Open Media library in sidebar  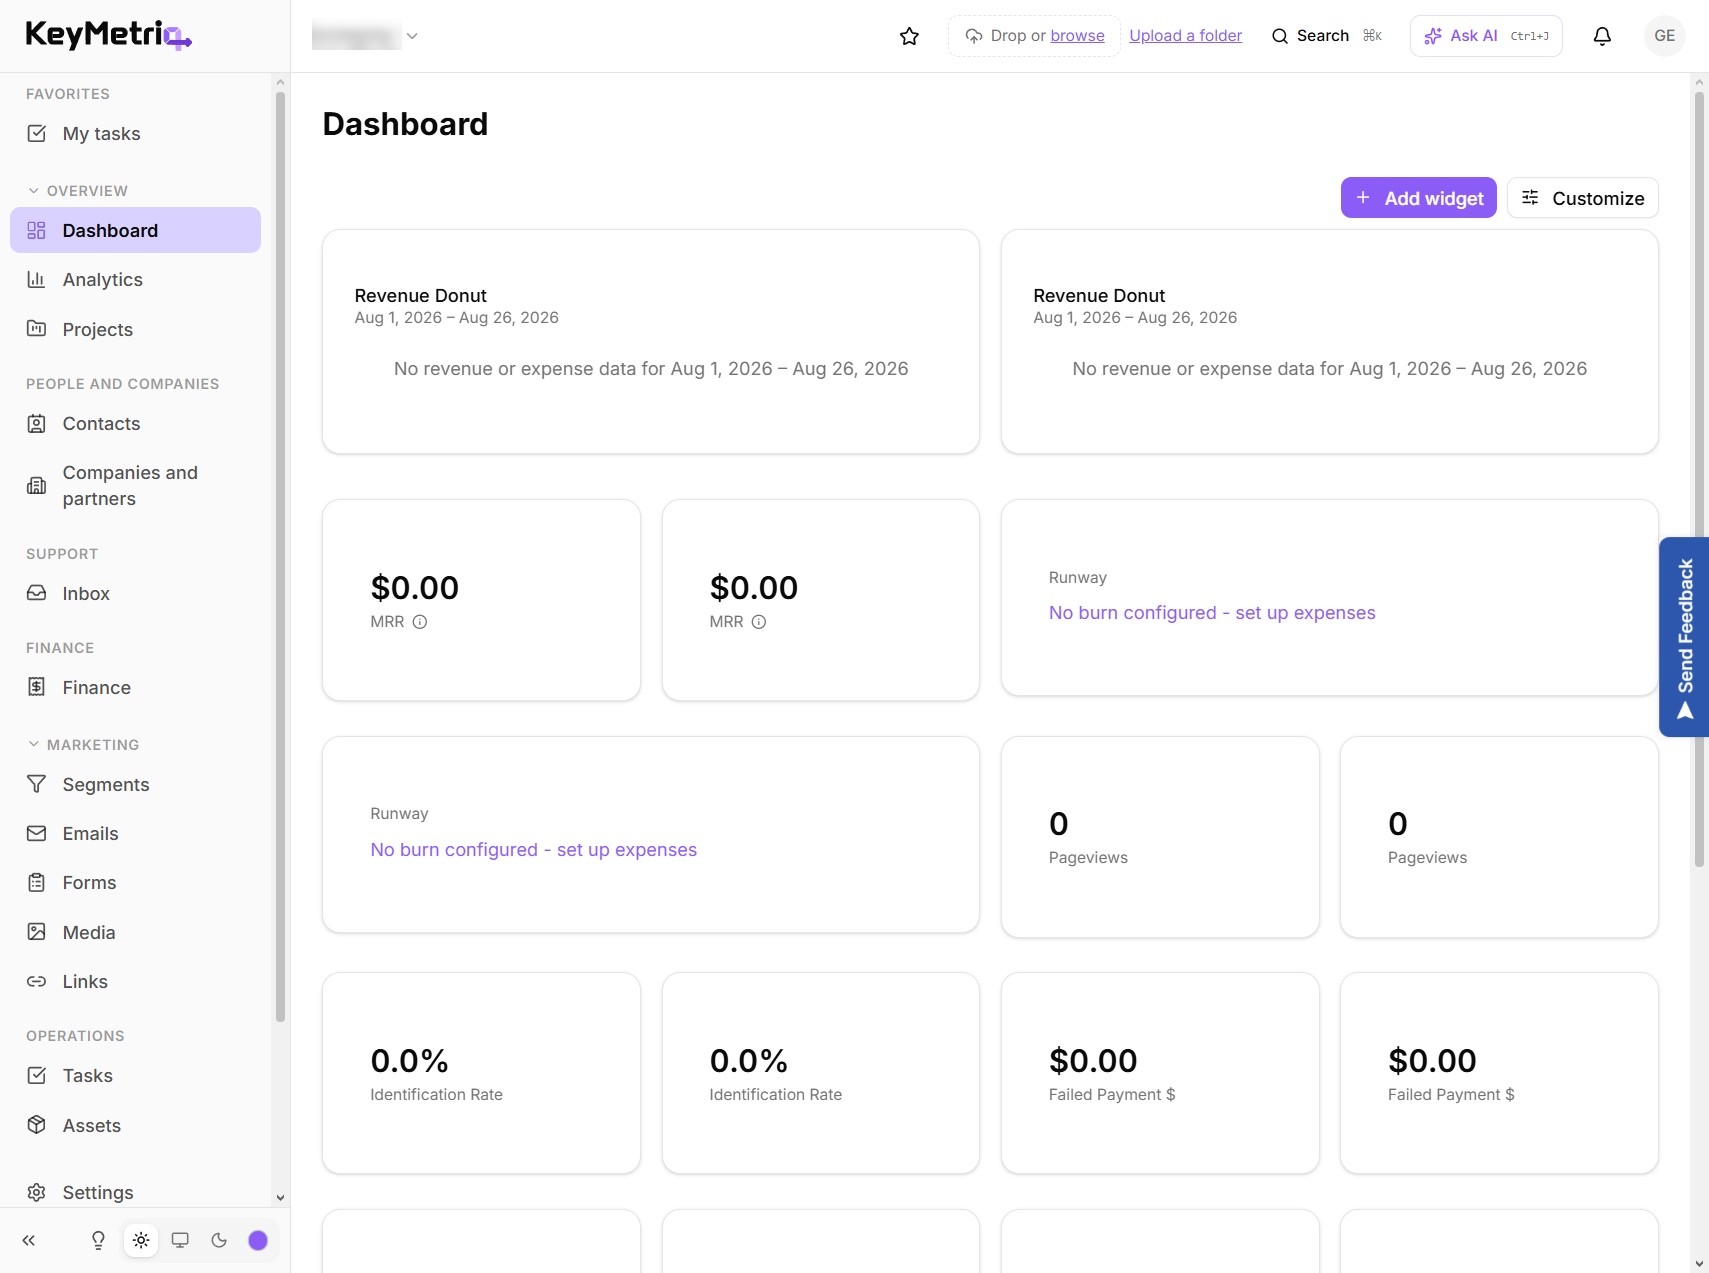pos(135,932)
